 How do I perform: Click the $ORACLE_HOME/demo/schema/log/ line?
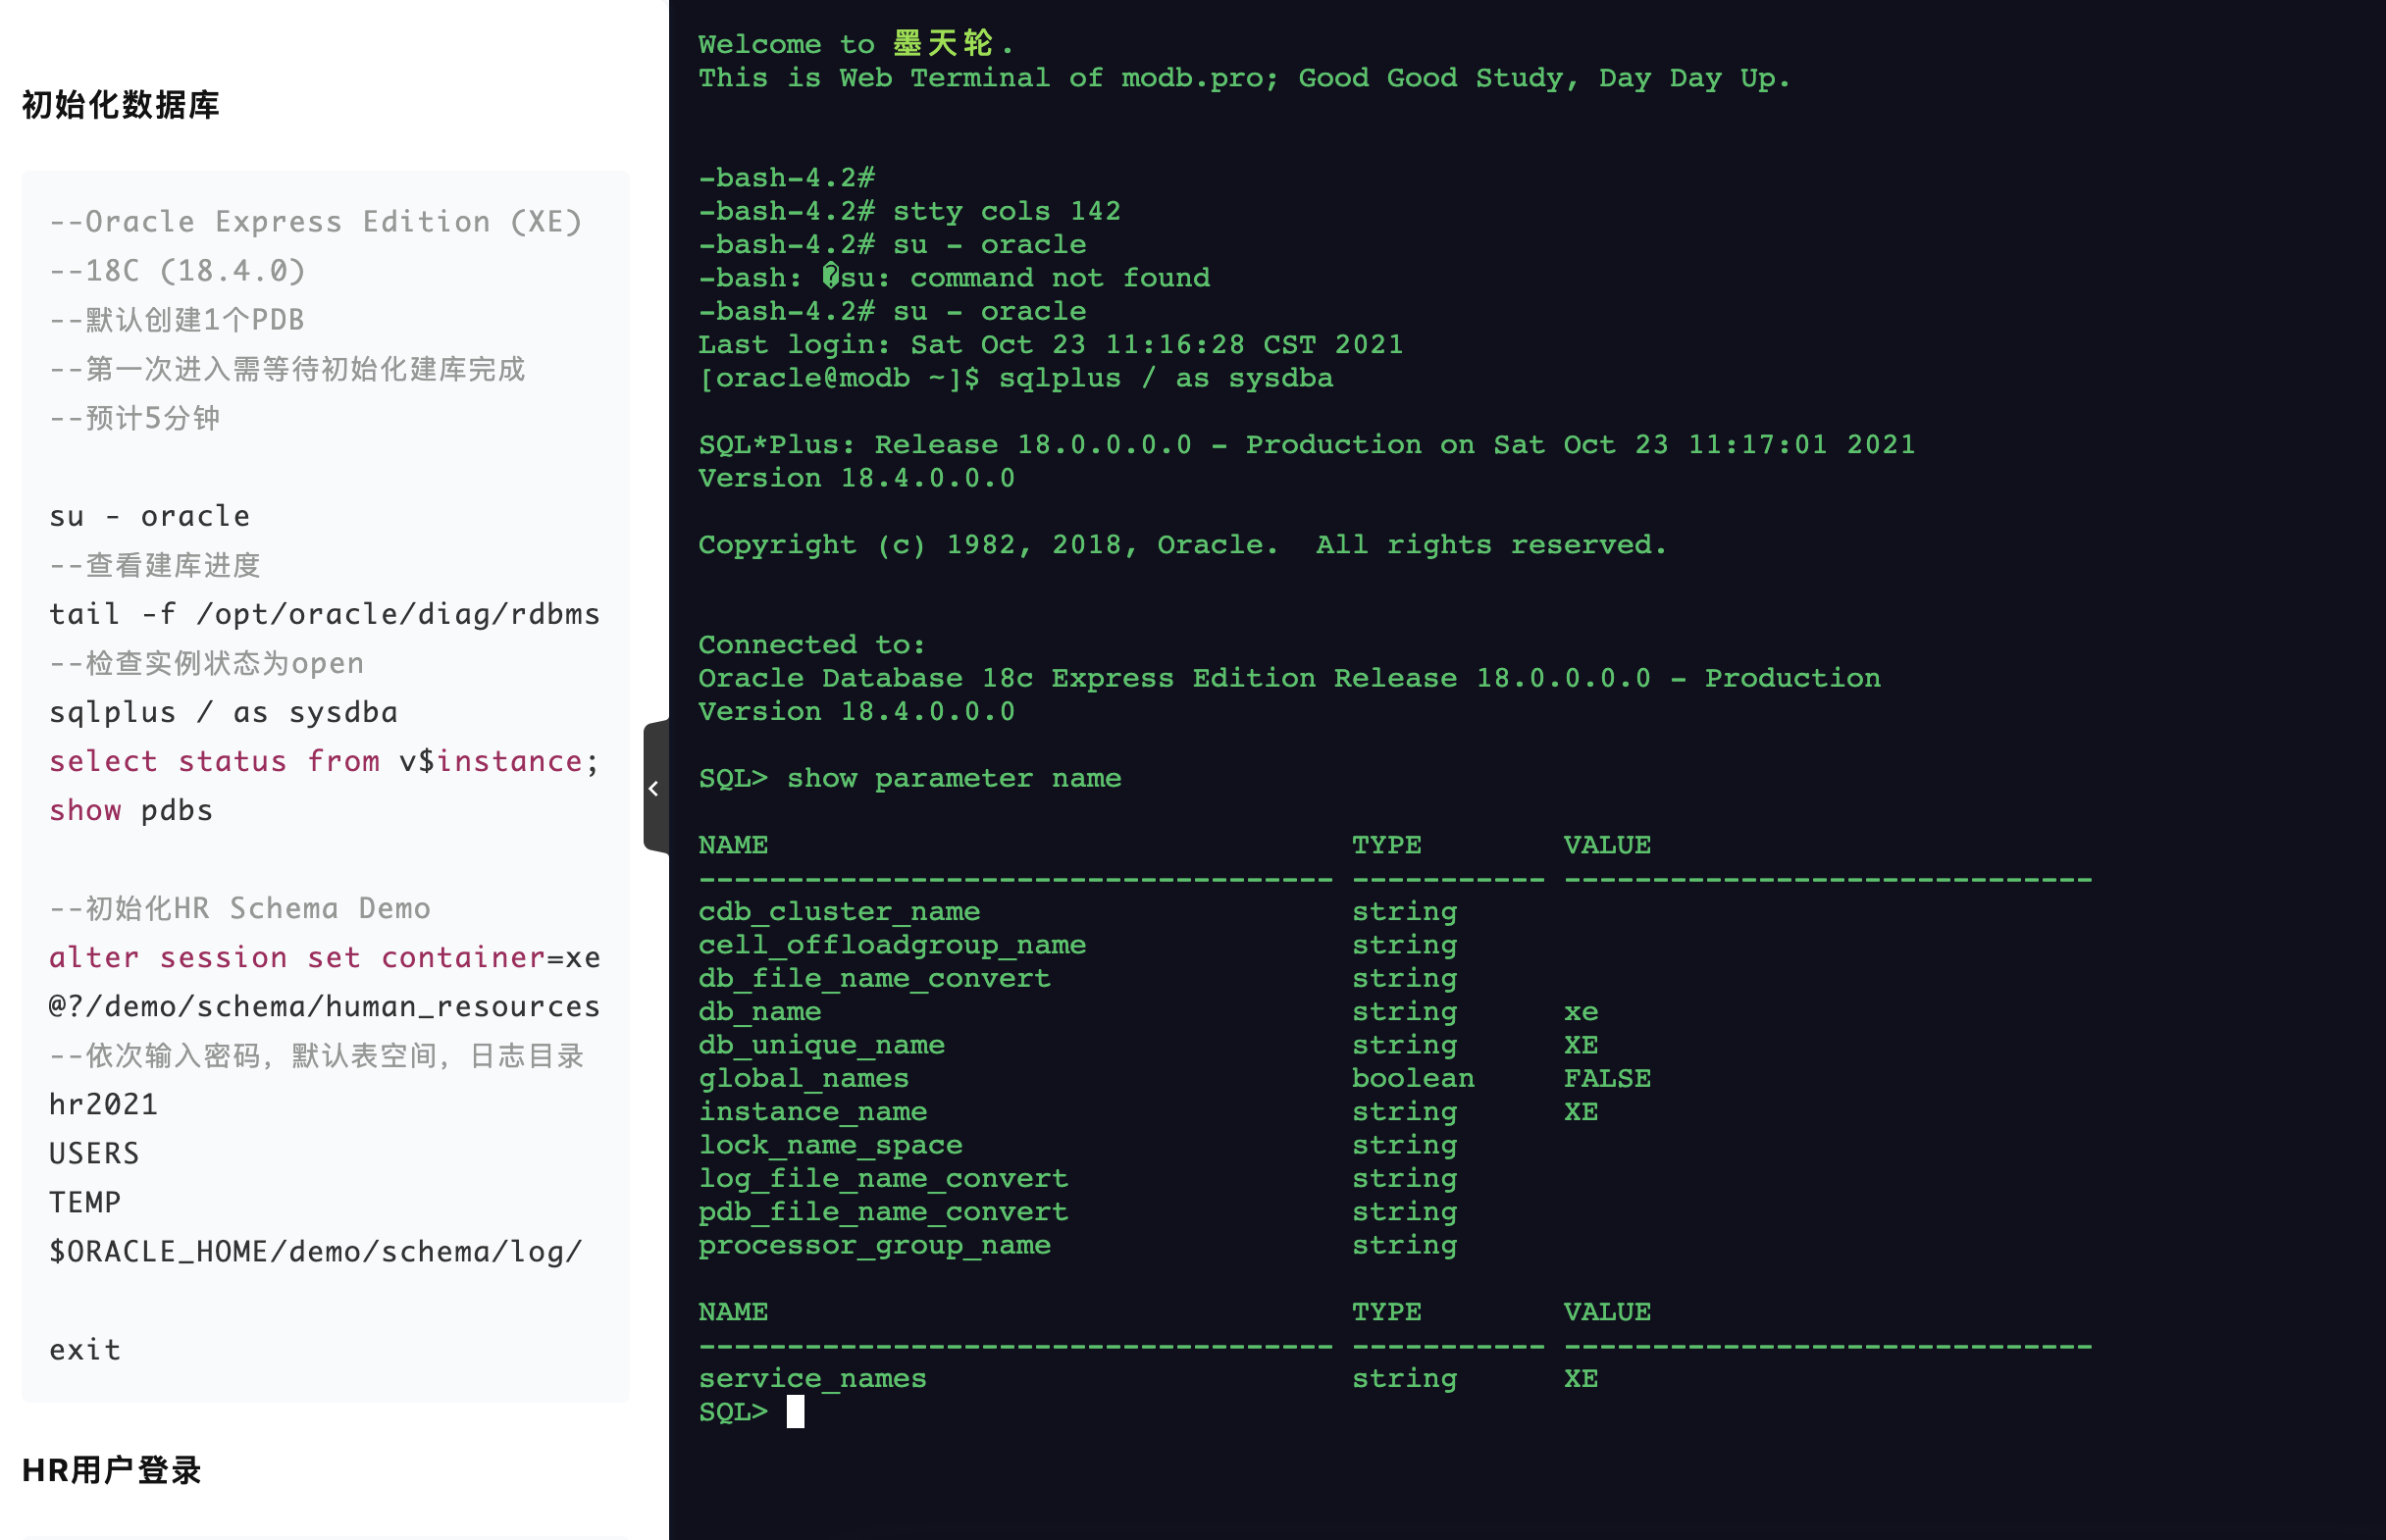315,1251
